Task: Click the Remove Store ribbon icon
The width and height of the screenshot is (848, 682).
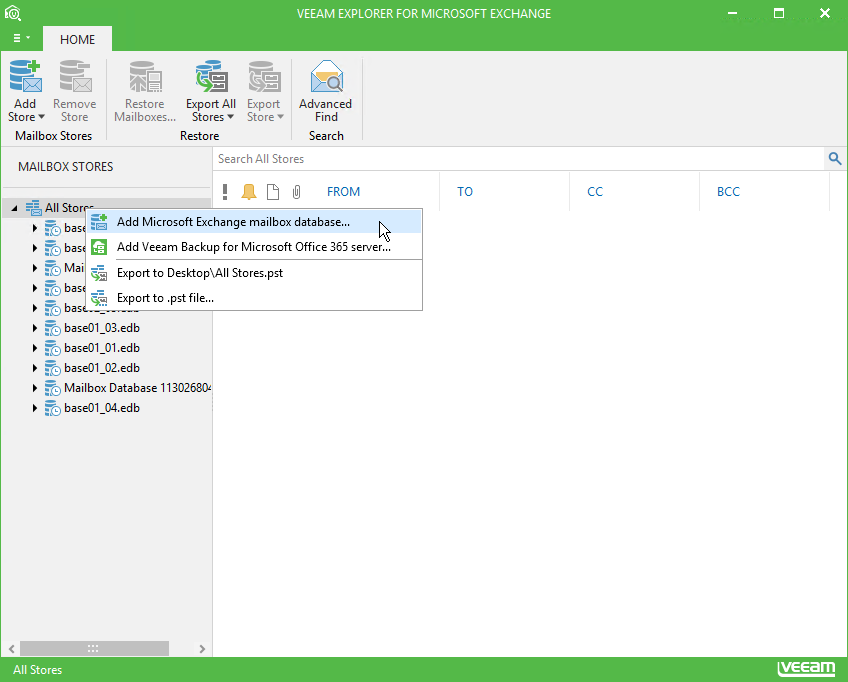Action: point(75,77)
